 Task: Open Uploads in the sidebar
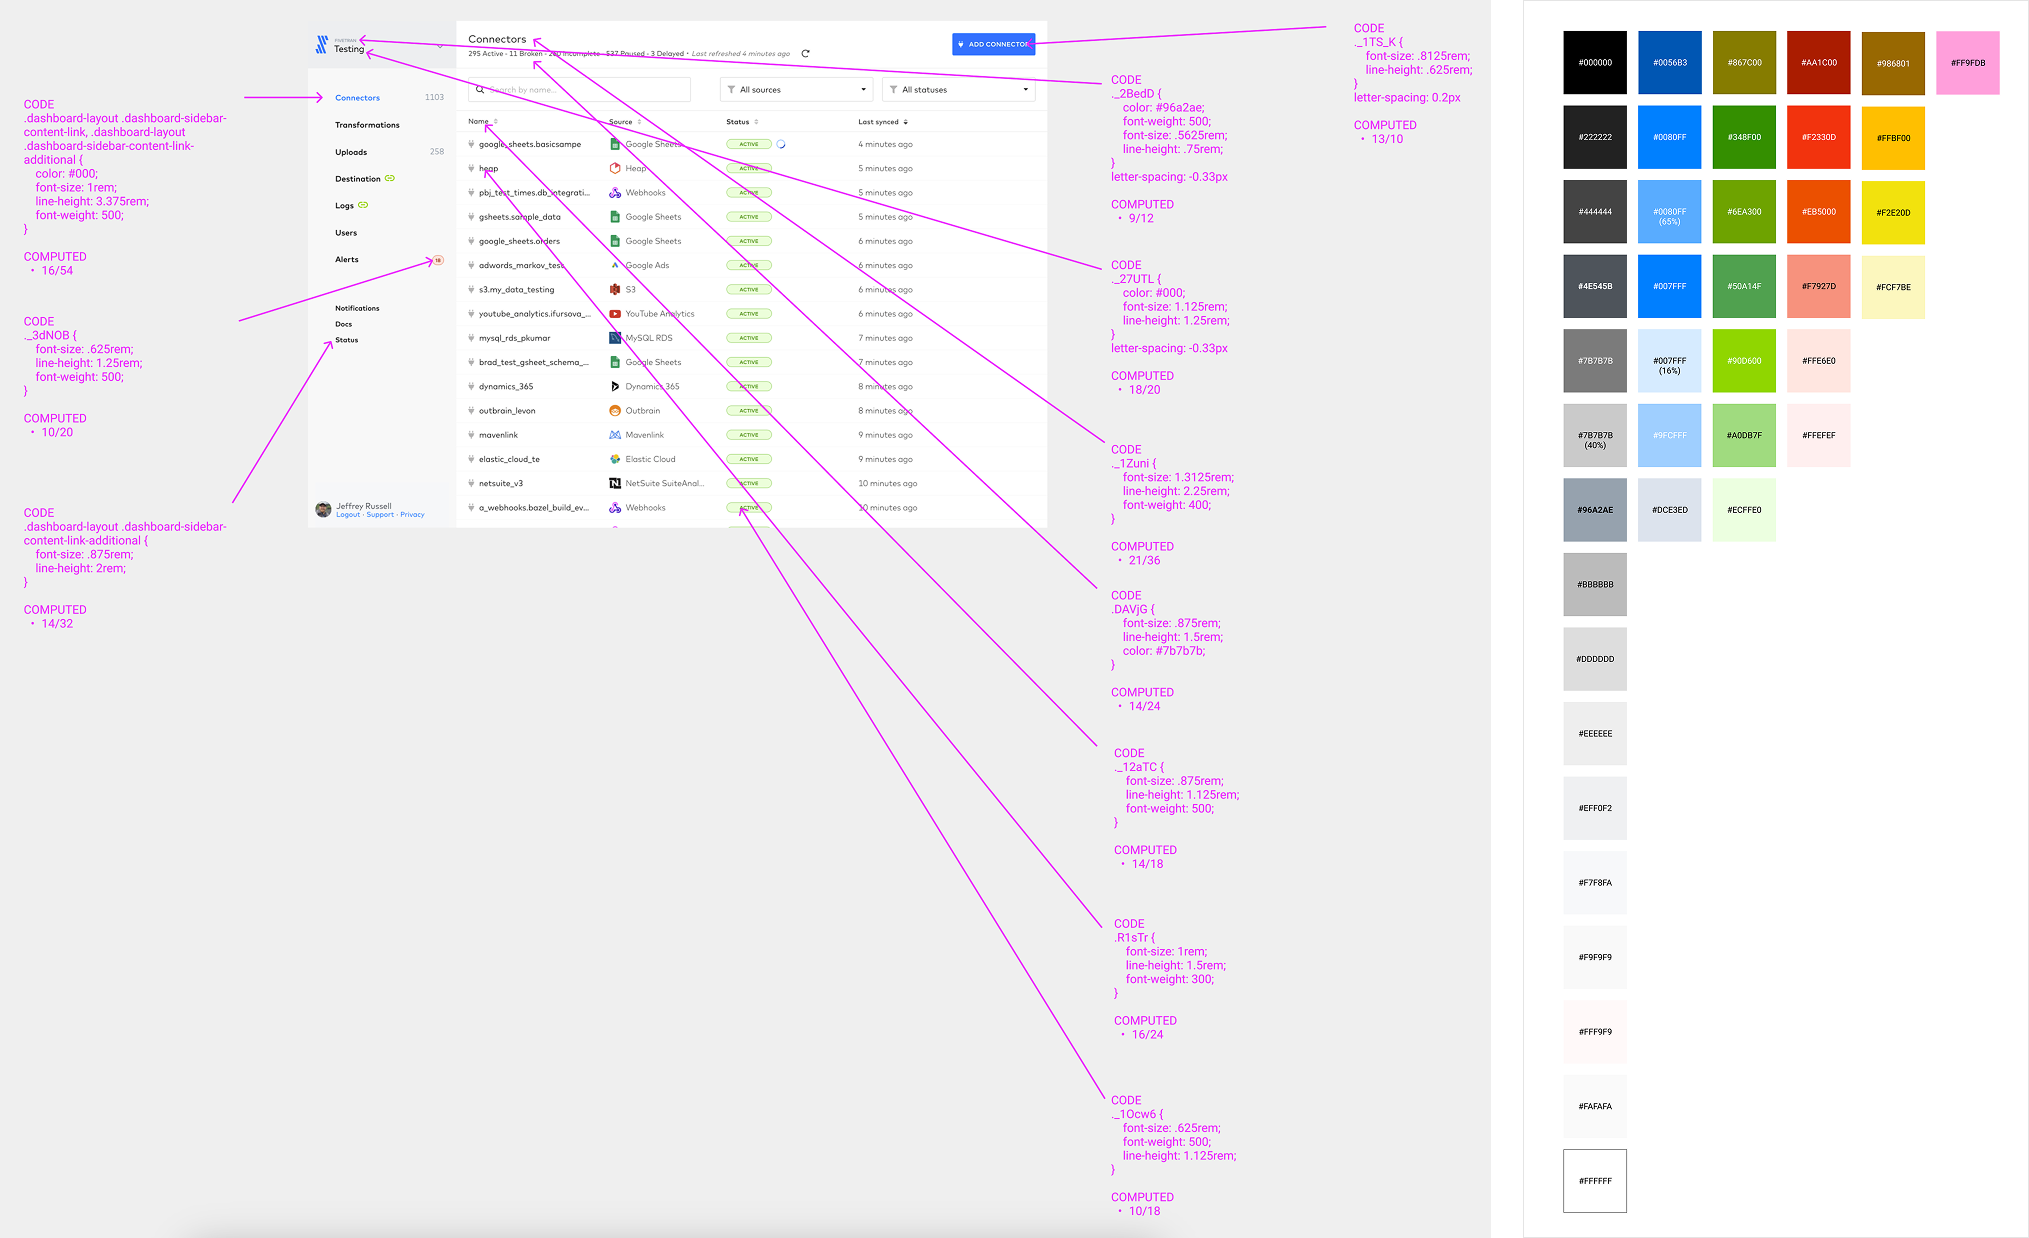pos(351,152)
